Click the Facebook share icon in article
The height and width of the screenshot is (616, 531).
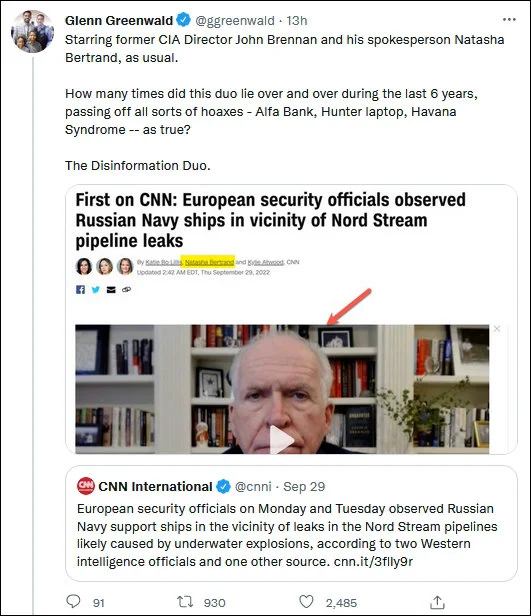[80, 290]
